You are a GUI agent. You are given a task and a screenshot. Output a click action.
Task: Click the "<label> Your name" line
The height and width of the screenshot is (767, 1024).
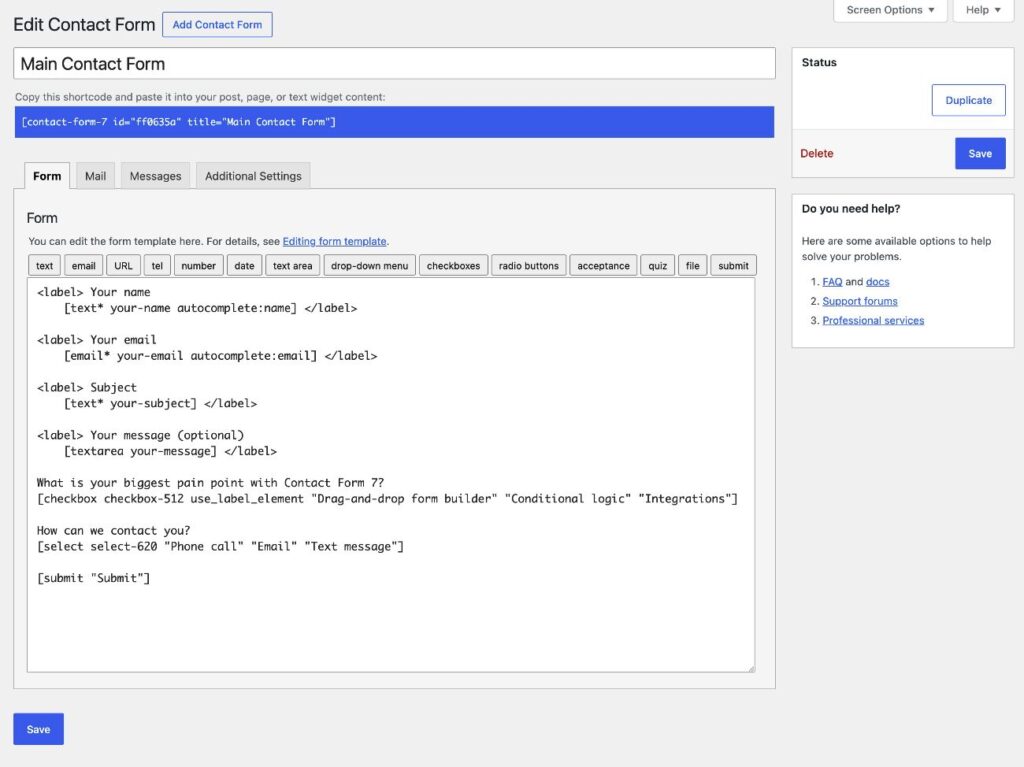pos(93,293)
